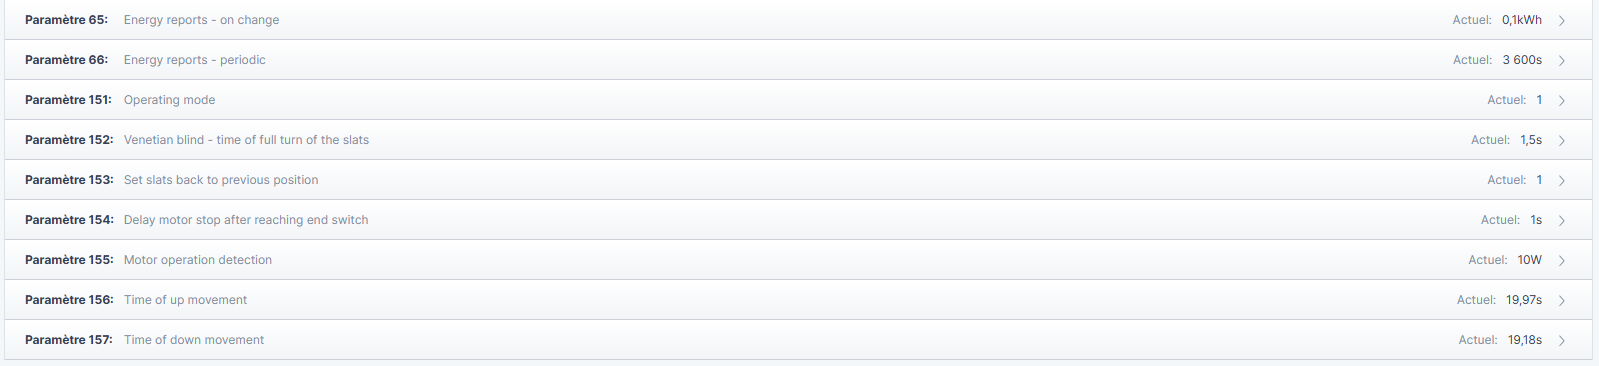The width and height of the screenshot is (1599, 366).
Task: Expand Paramètre 152 Venetian blind chevron
Action: (1561, 140)
